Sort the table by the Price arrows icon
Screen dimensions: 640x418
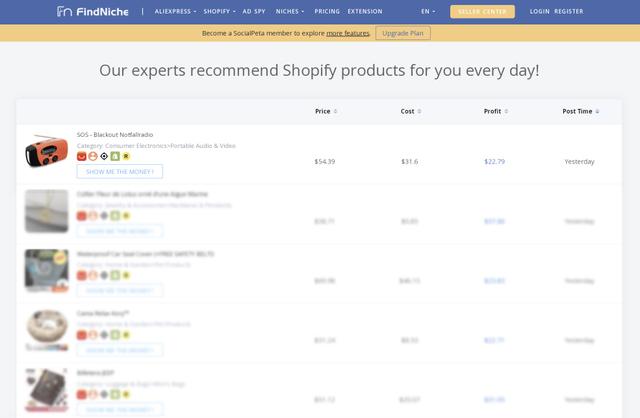336,111
